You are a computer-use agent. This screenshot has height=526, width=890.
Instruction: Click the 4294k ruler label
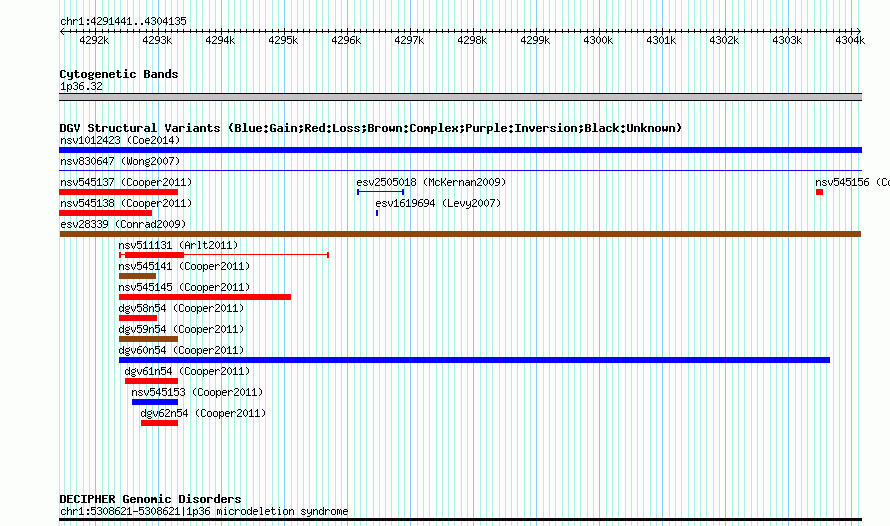(x=220, y=40)
